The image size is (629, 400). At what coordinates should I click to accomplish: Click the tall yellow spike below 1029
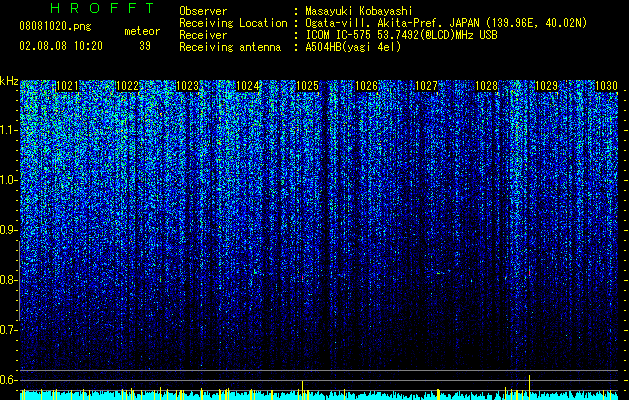[x=530, y=387]
